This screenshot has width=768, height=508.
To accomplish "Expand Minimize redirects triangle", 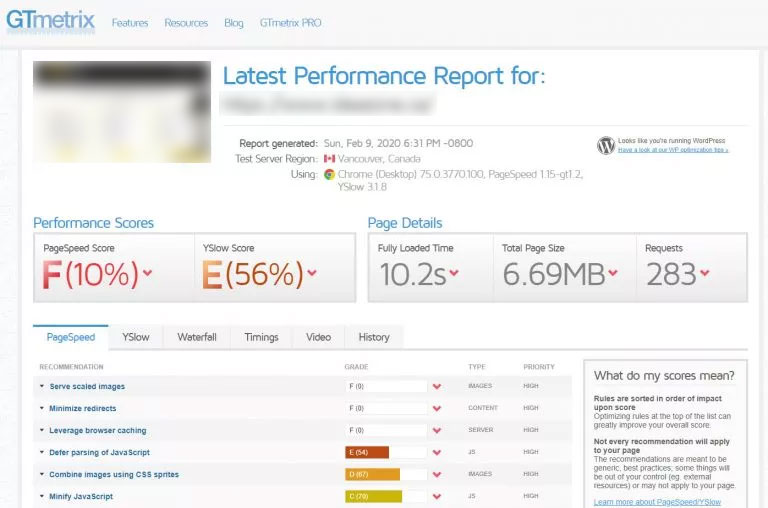I will coord(42,408).
